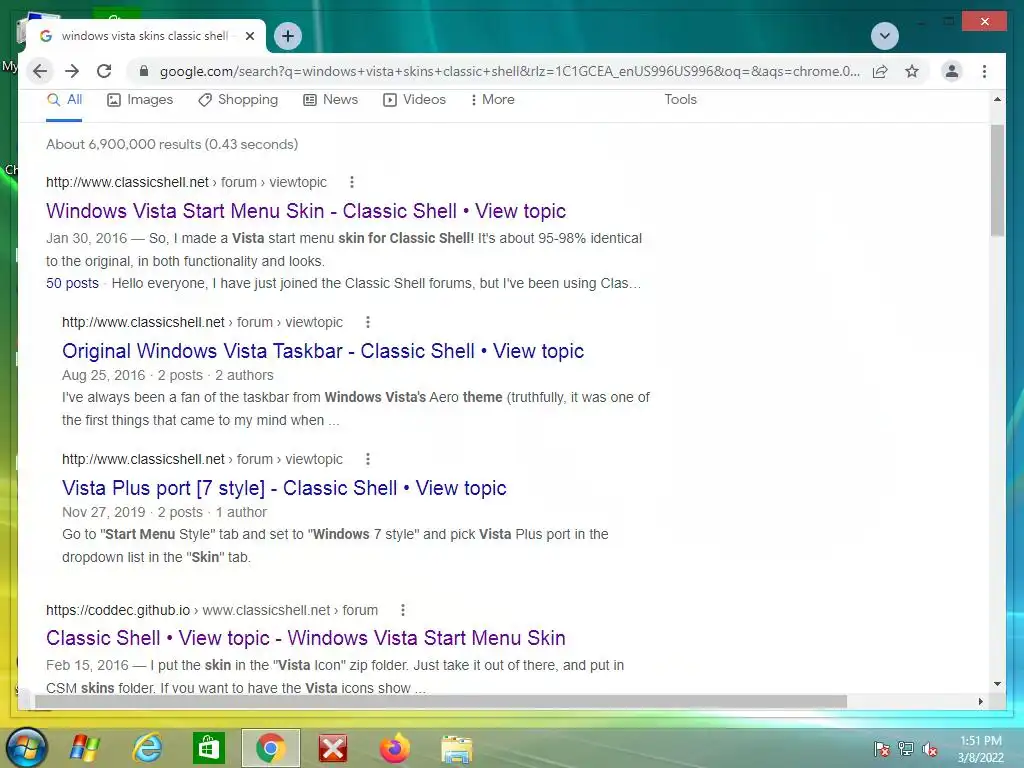The image size is (1024, 768).
Task: Click the Chrome taskbar button
Action: 270,748
